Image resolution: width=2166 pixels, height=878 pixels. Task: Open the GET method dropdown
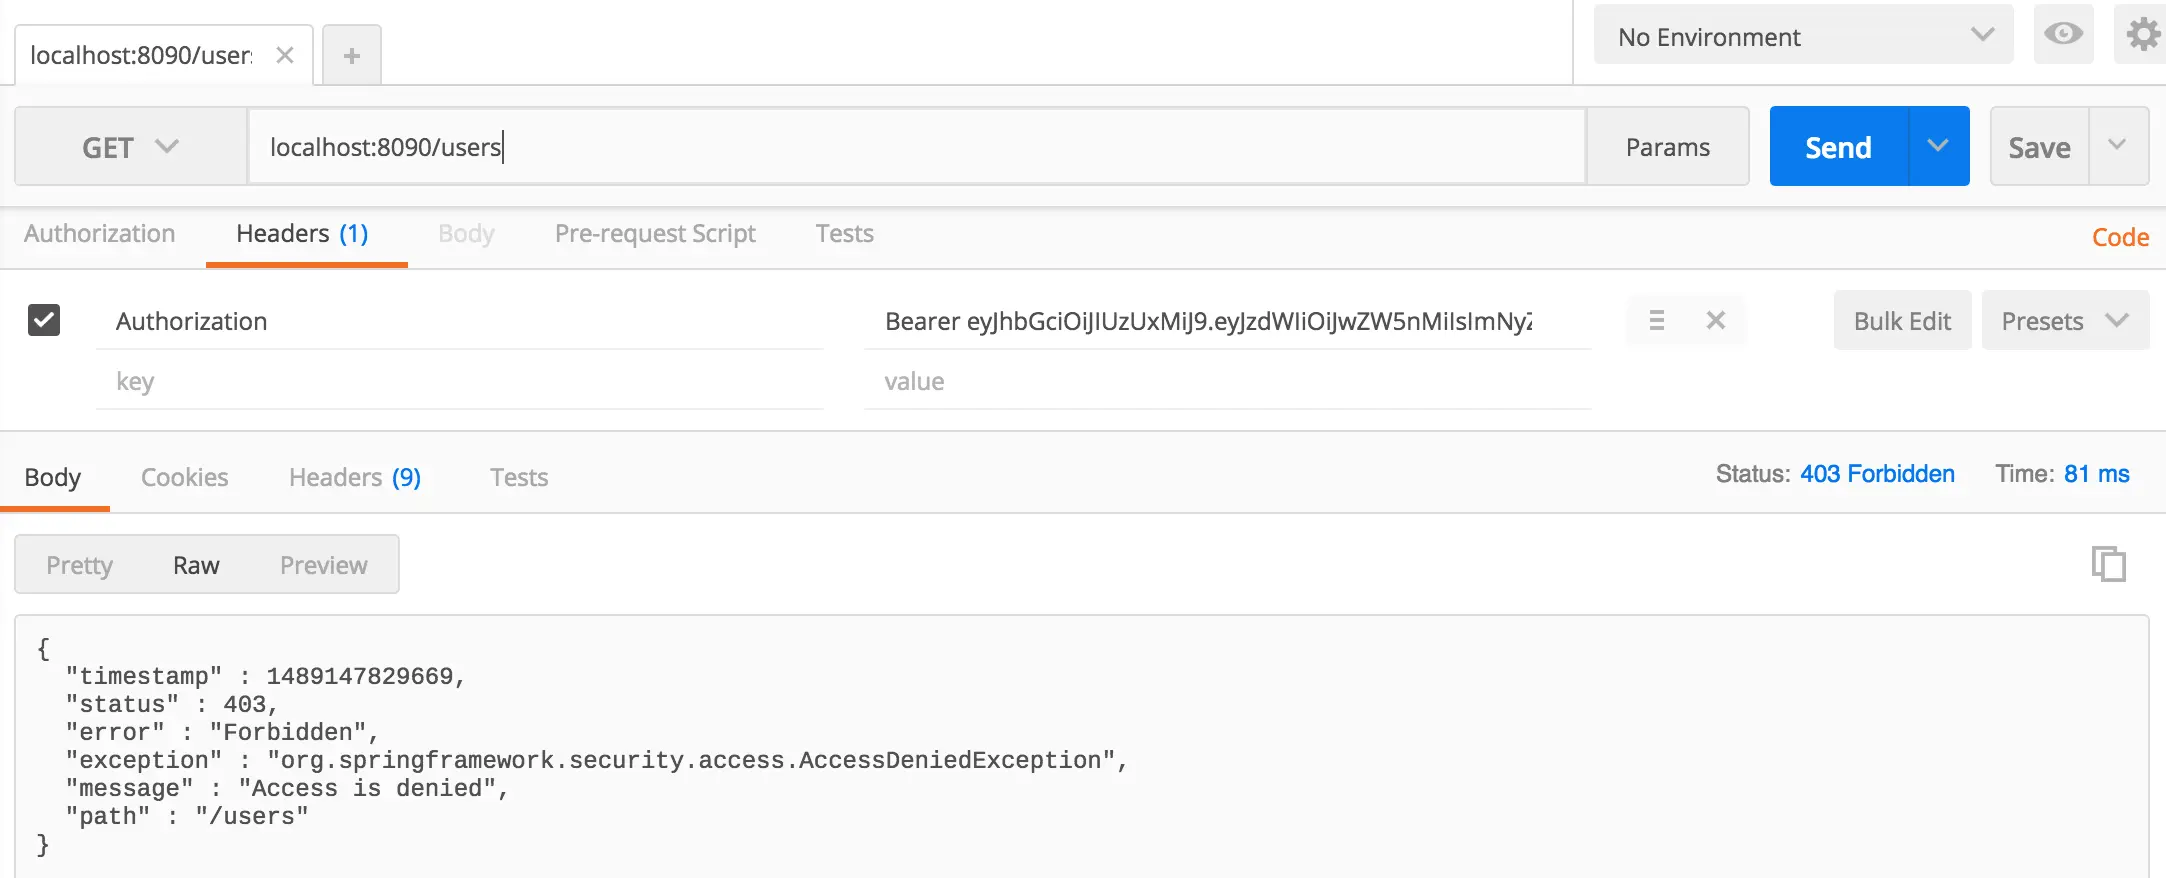(x=131, y=147)
